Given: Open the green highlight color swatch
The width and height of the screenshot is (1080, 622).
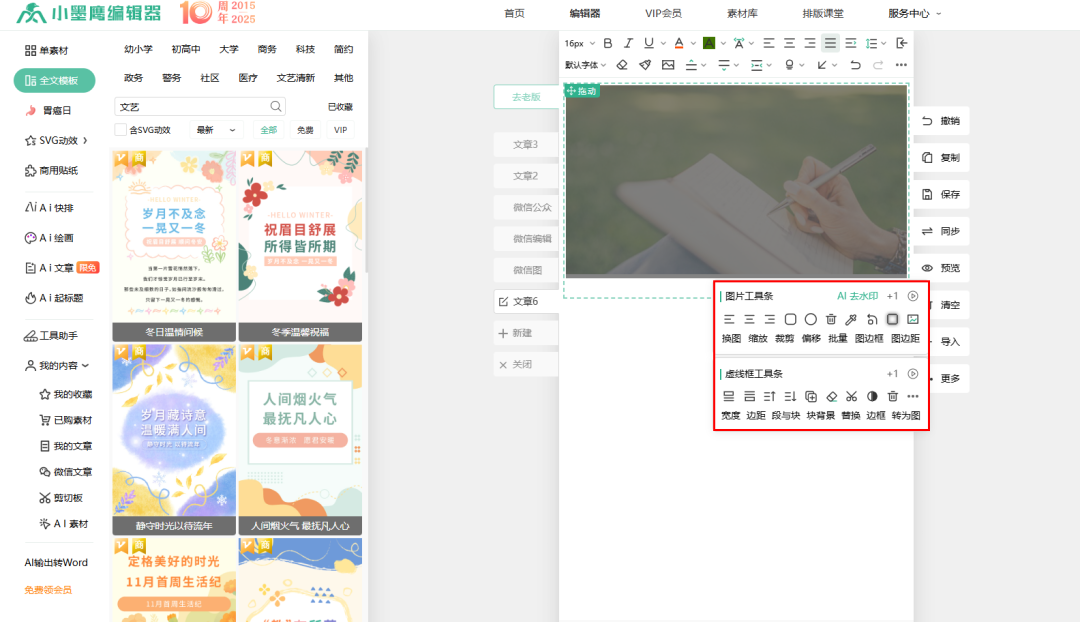Looking at the screenshot, I should (x=708, y=43).
